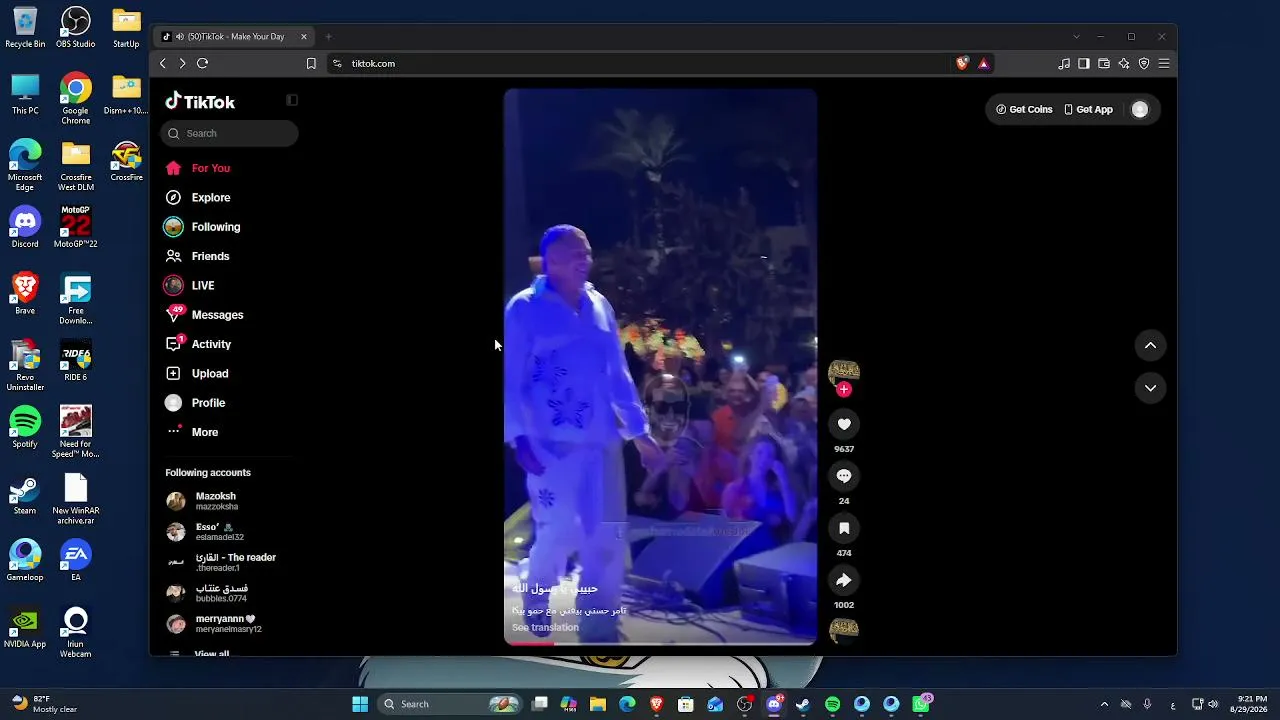Open the Brave Rewards triangle icon

click(x=984, y=63)
